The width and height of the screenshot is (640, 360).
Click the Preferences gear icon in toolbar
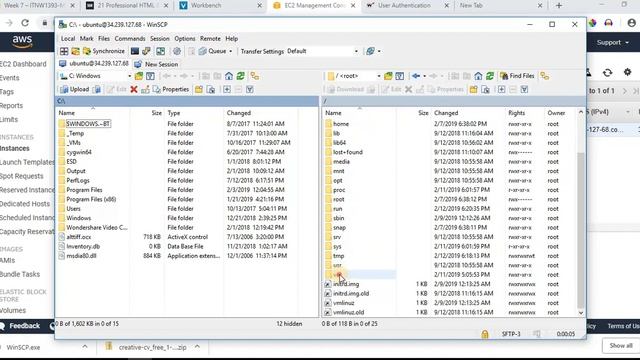tap(177, 51)
